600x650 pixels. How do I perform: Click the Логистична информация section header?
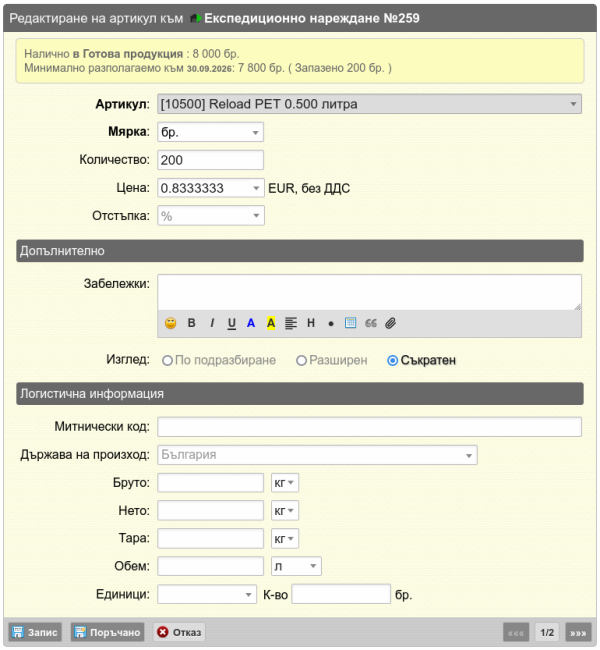[x=300, y=394]
